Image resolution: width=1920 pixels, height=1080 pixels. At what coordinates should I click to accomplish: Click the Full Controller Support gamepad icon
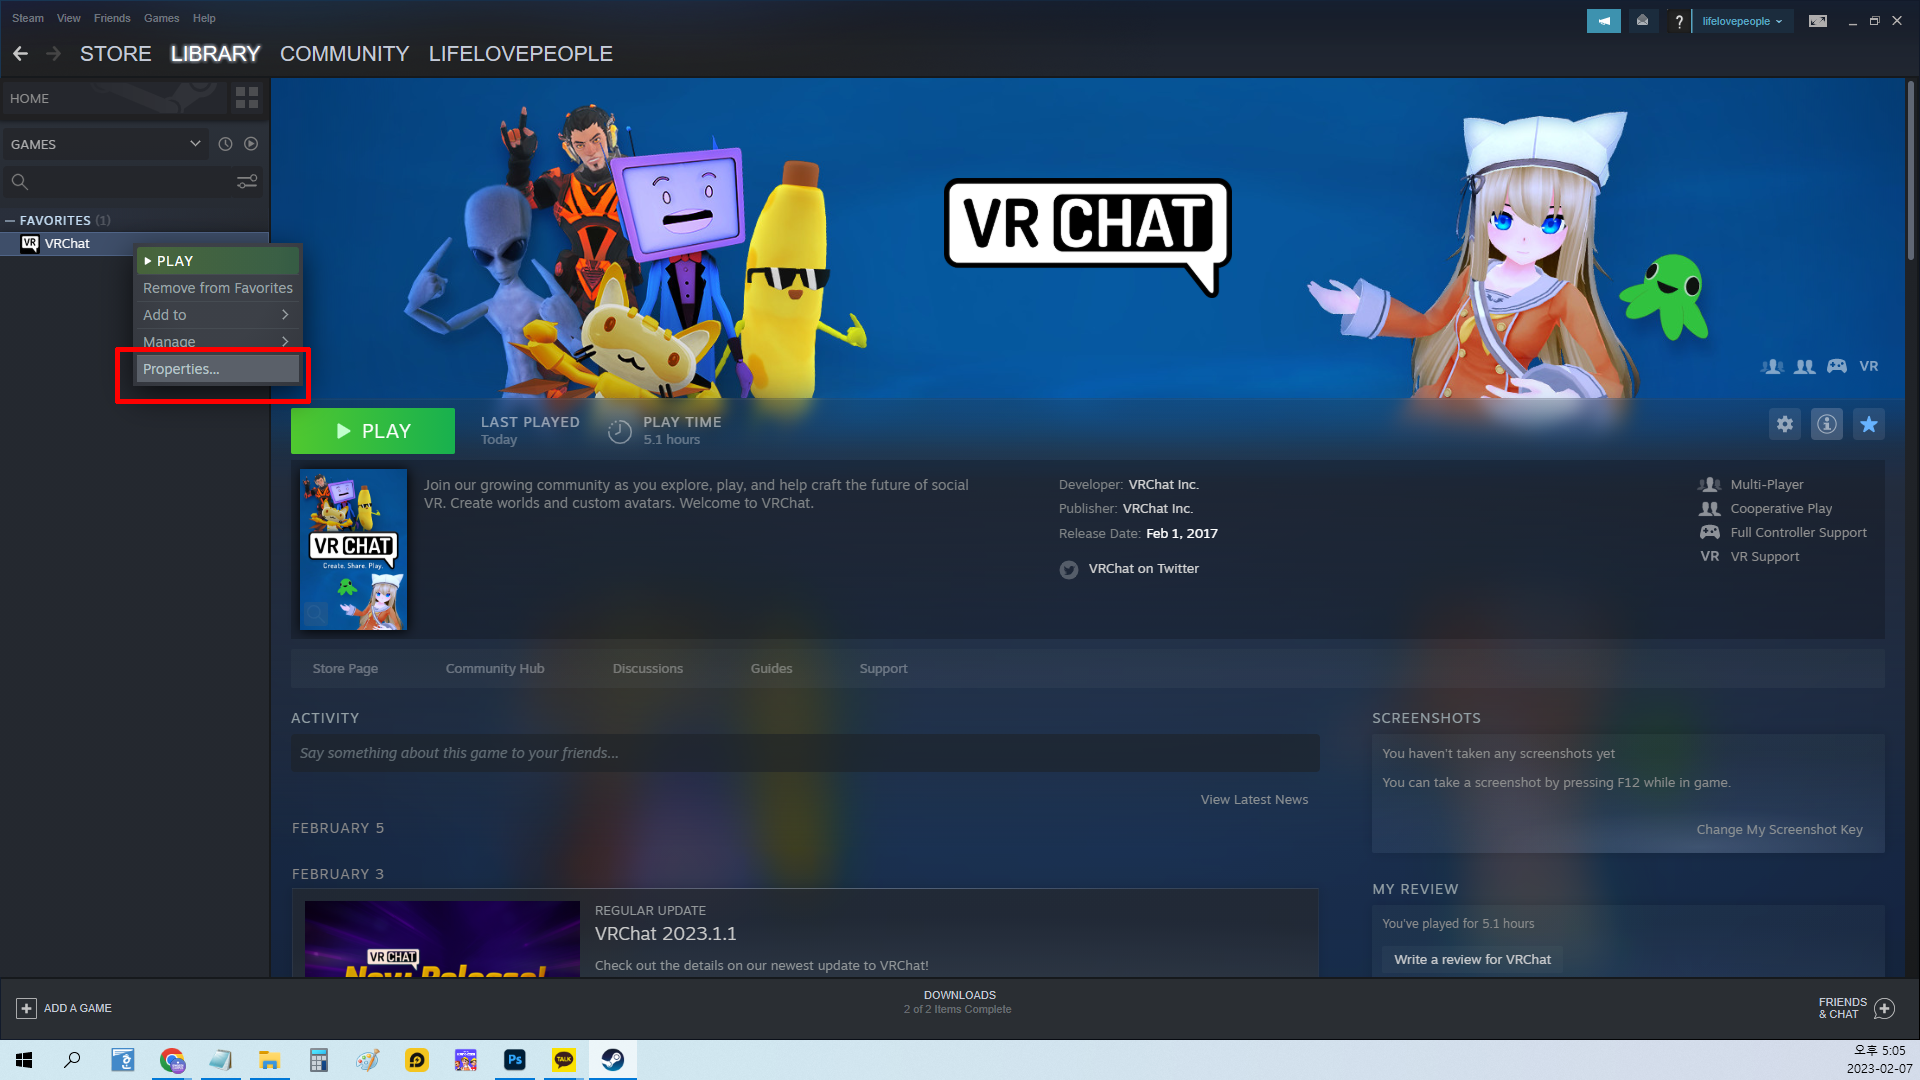click(1710, 533)
